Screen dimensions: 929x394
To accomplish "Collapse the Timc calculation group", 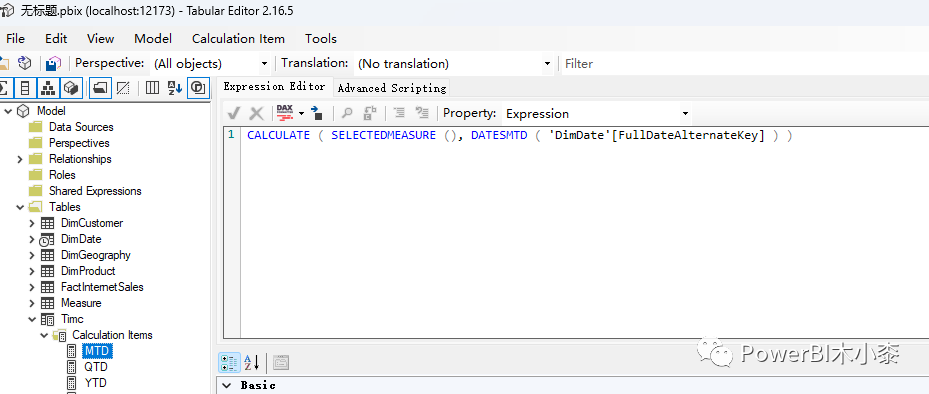I will click(x=32, y=319).
